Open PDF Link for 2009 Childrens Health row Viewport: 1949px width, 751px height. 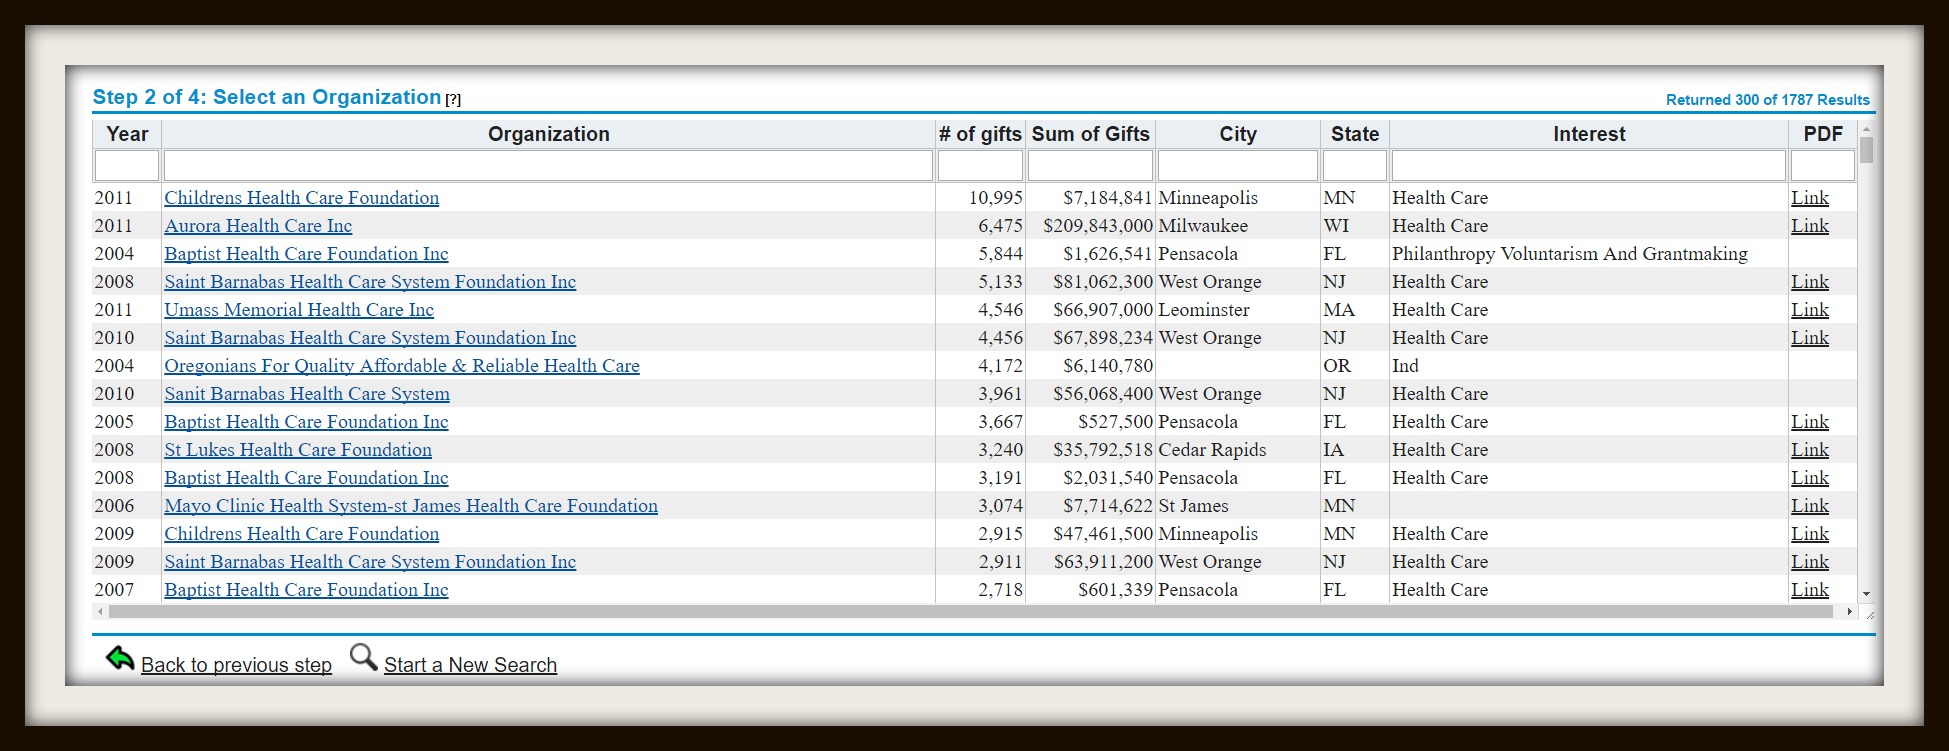(x=1810, y=534)
